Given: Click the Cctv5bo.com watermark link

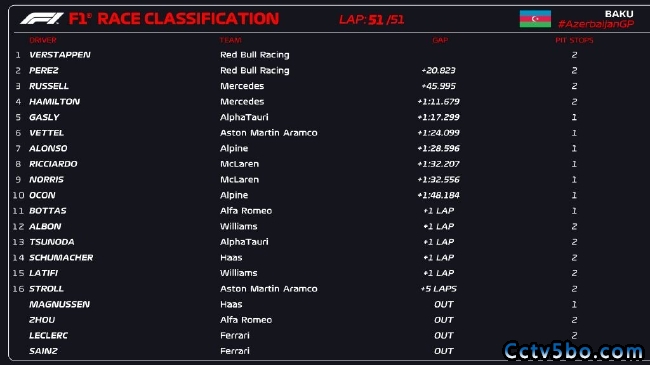Looking at the screenshot, I should 573,351.
